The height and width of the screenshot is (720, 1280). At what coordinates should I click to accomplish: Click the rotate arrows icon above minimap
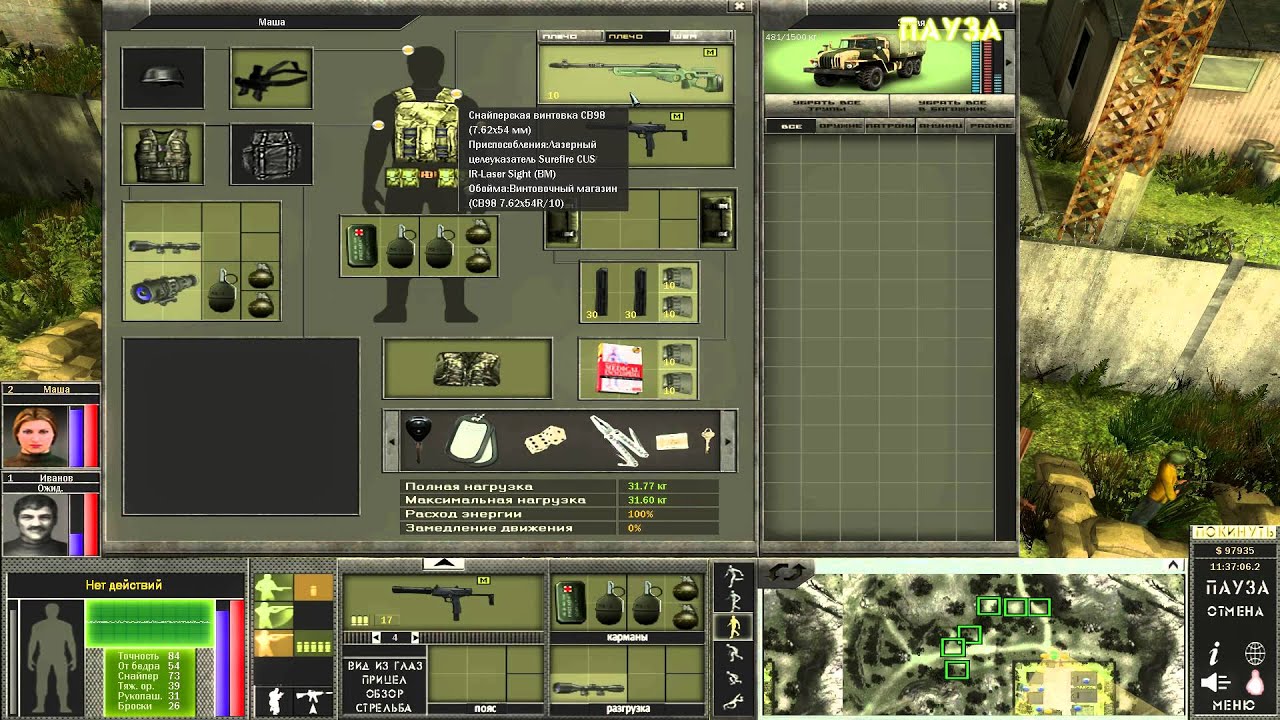pos(787,572)
